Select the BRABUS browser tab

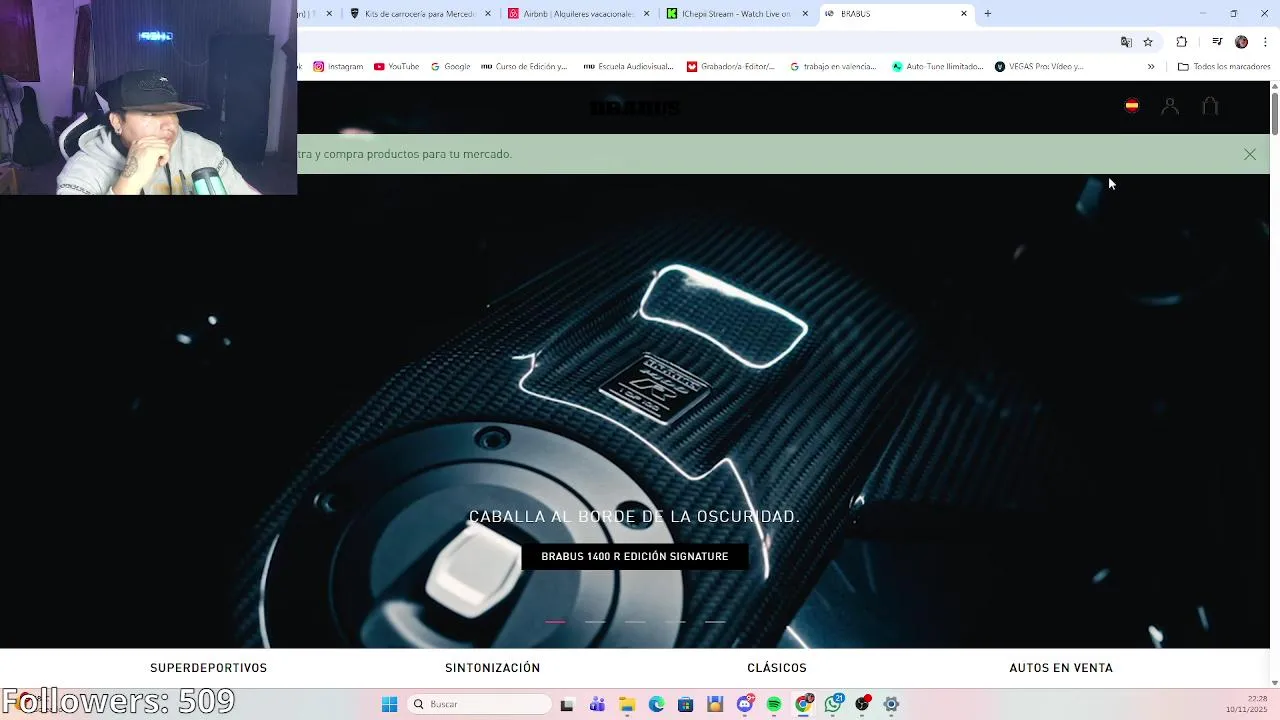coord(895,14)
